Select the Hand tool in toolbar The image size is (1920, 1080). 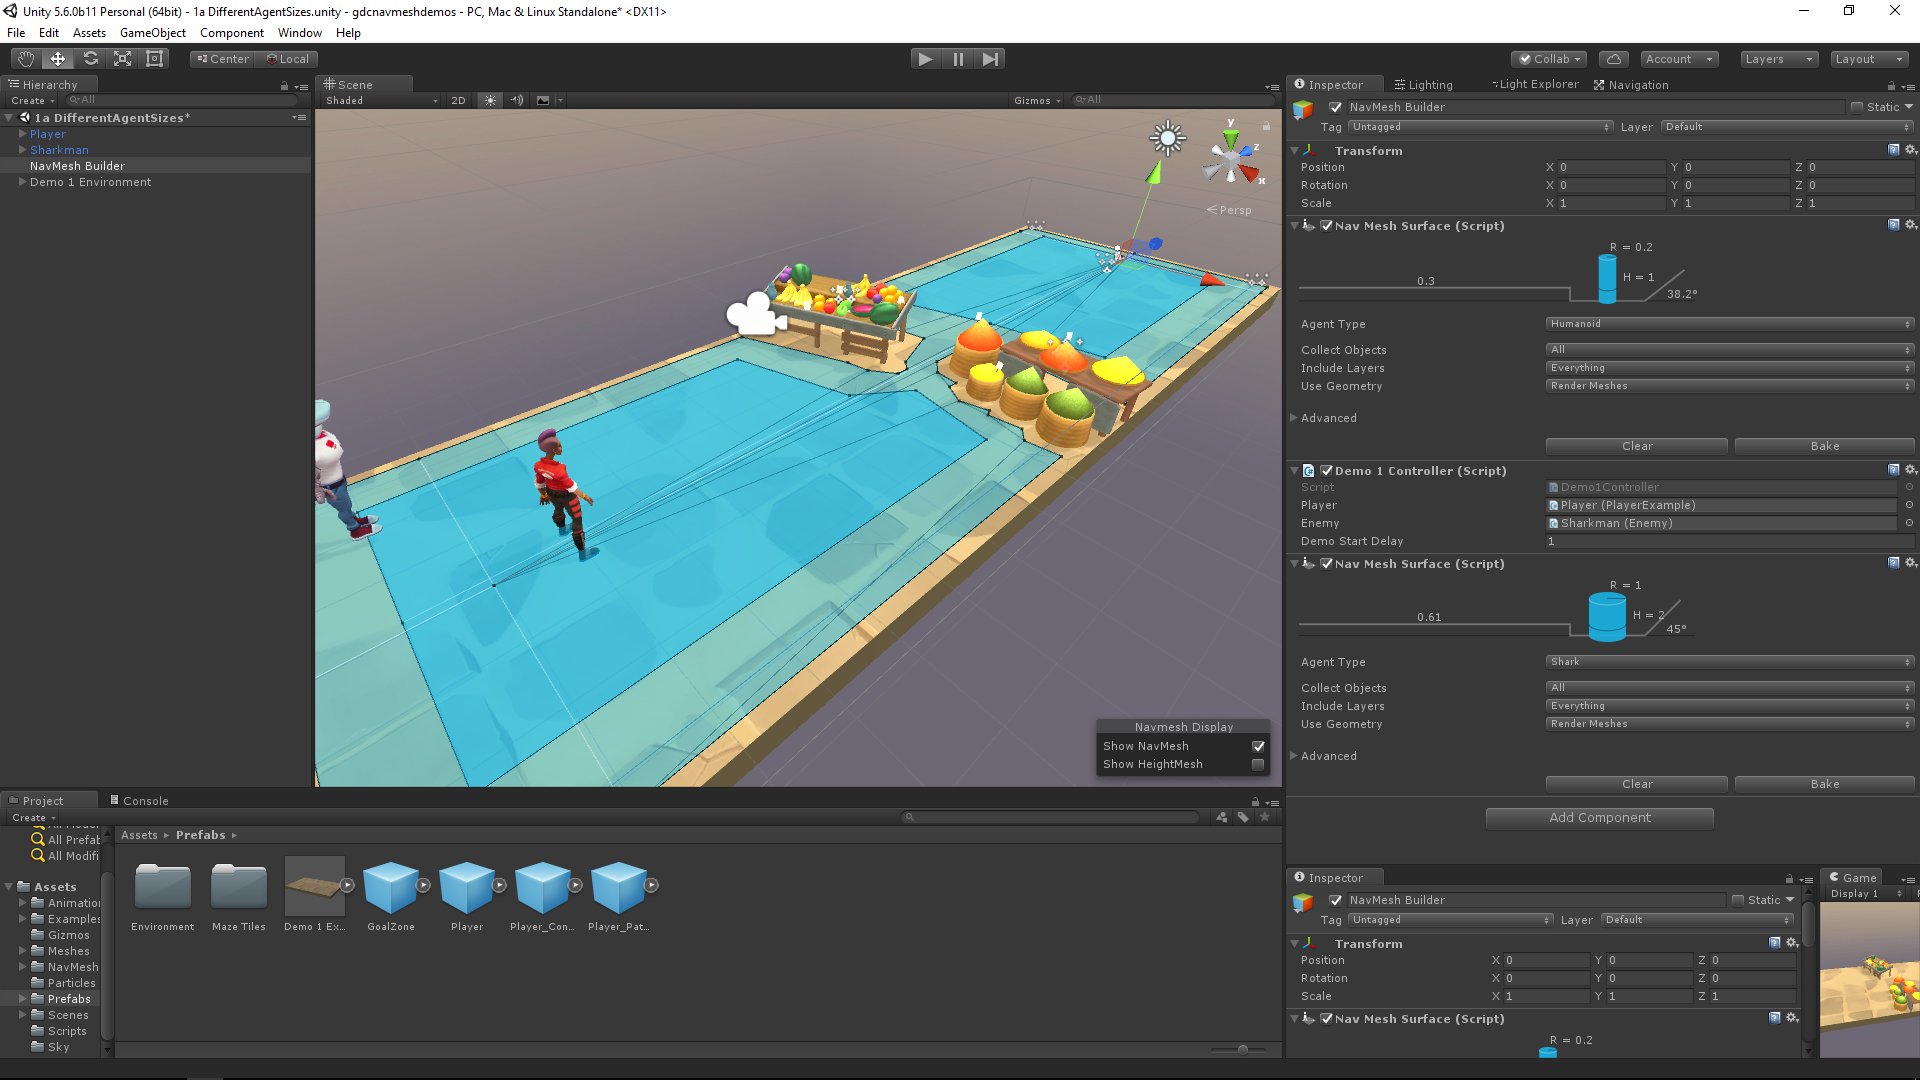point(25,58)
